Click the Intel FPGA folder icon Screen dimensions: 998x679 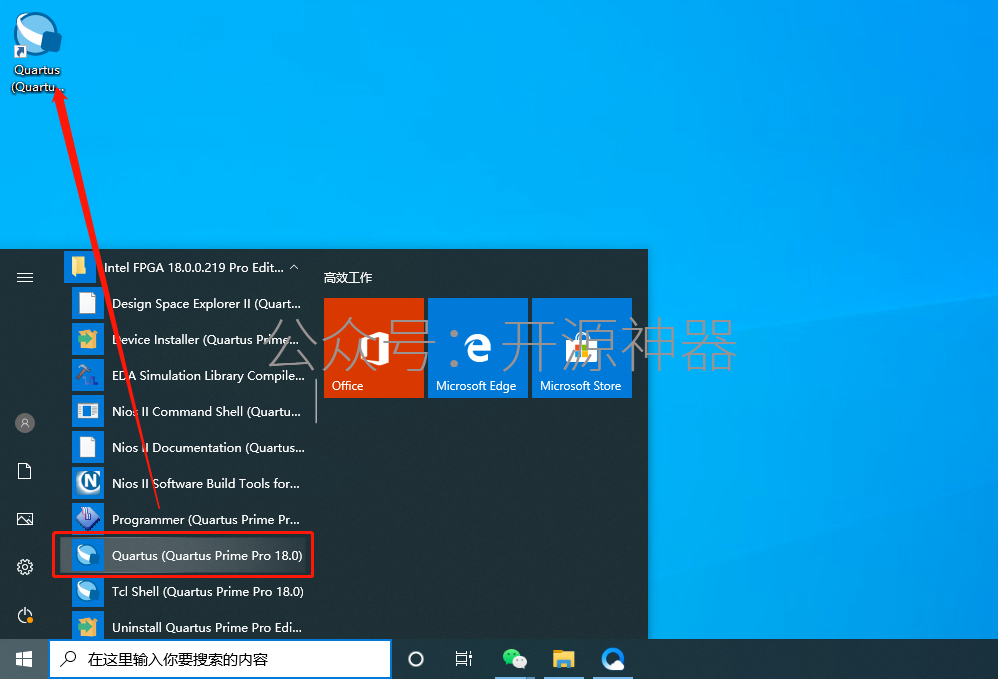coord(80,267)
